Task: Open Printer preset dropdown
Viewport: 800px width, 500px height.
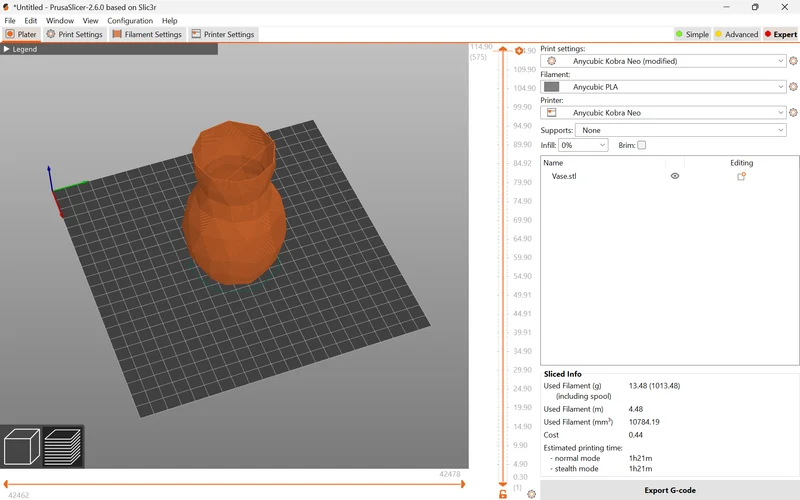Action: pyautogui.click(x=663, y=112)
